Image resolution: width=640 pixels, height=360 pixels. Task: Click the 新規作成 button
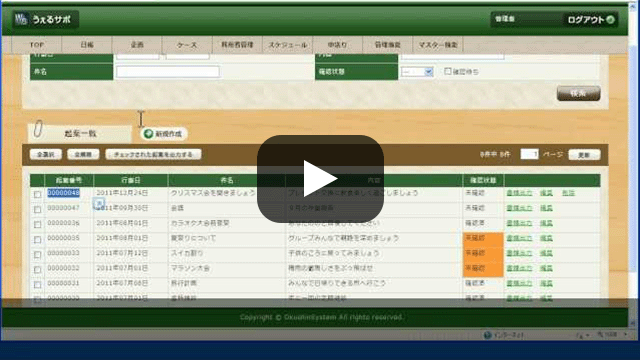click(164, 133)
